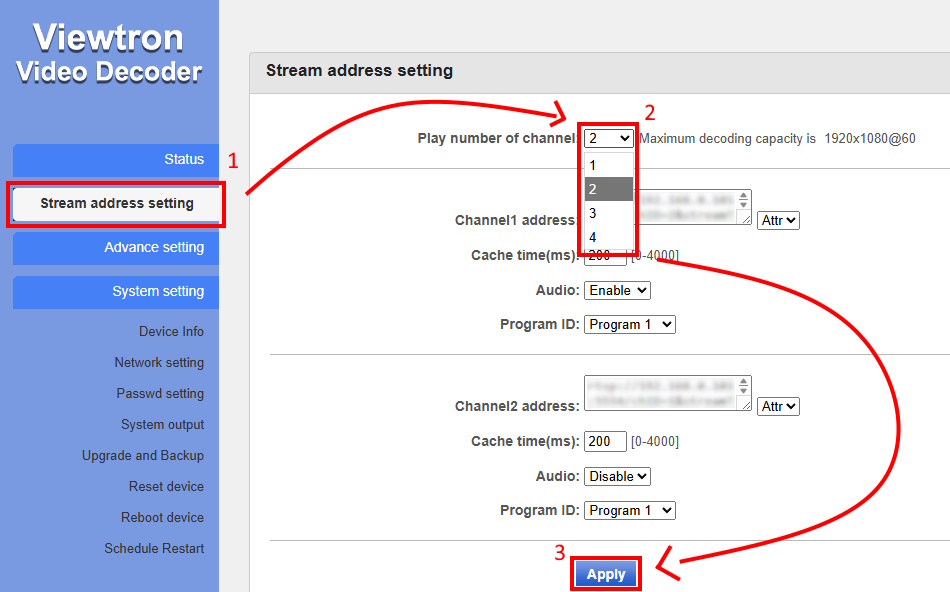
Task: Choose option 1 in channel number list
Action: pos(594,165)
